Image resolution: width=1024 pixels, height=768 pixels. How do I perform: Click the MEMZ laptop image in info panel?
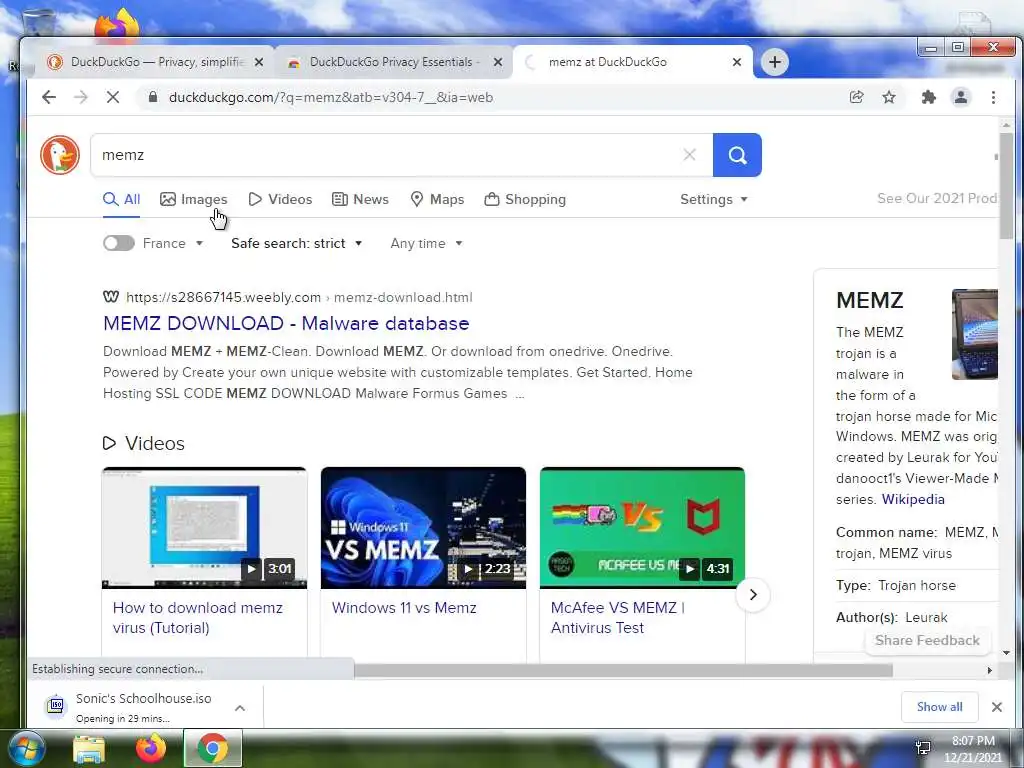pos(975,334)
